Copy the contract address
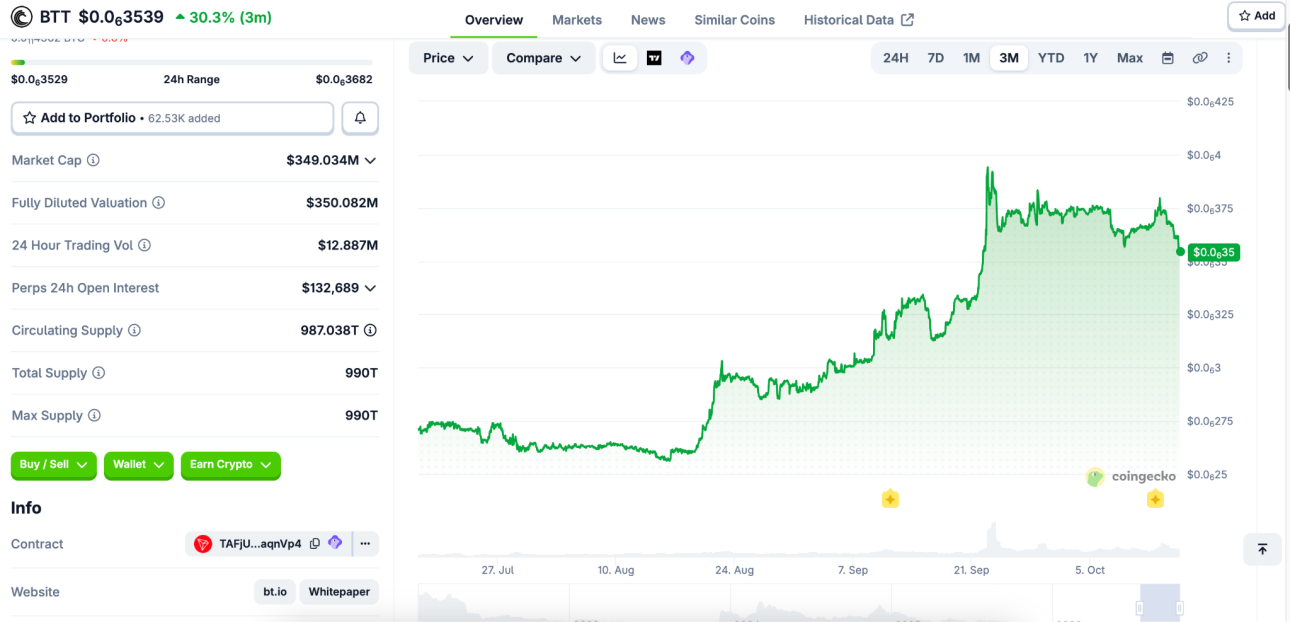 coord(315,544)
